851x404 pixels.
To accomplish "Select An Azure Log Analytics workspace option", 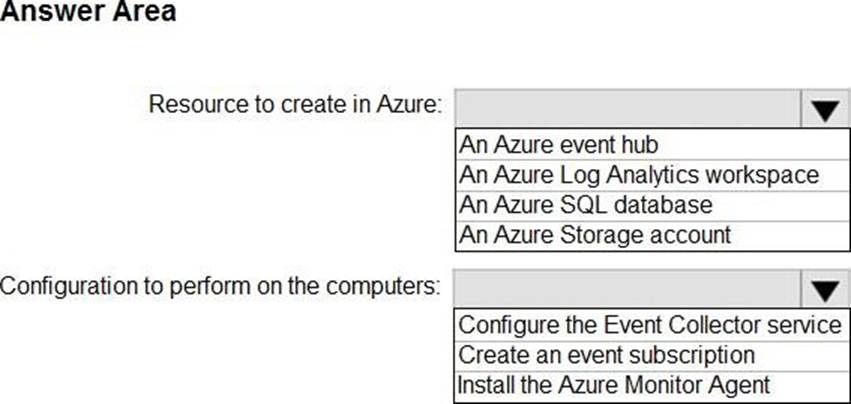I will click(x=652, y=175).
